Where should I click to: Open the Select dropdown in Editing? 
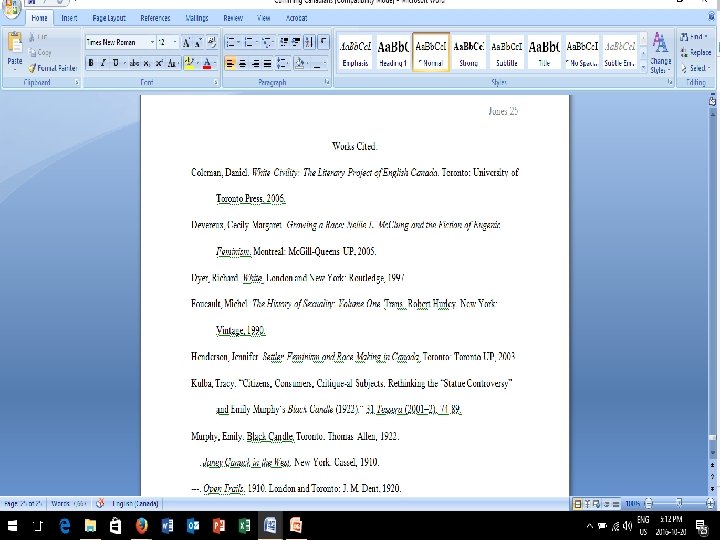695,68
